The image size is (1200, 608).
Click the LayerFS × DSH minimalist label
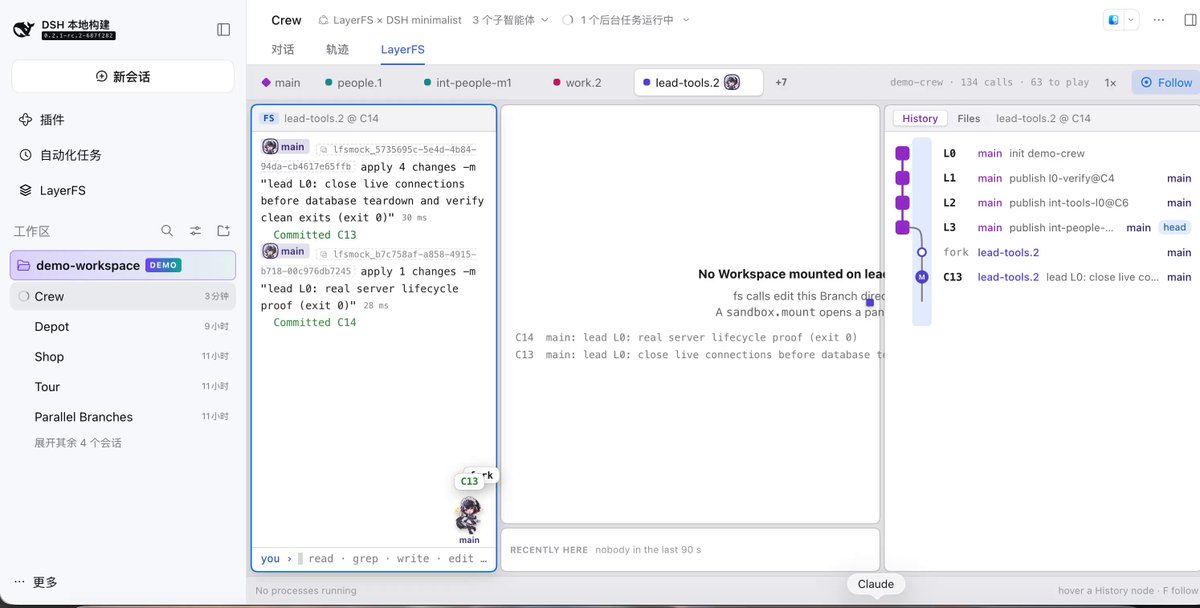coord(390,20)
